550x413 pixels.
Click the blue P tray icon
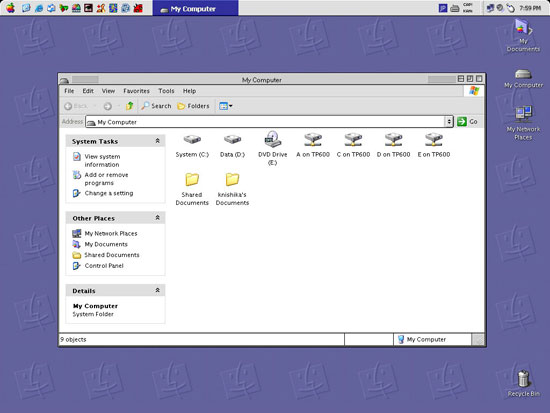click(x=443, y=8)
